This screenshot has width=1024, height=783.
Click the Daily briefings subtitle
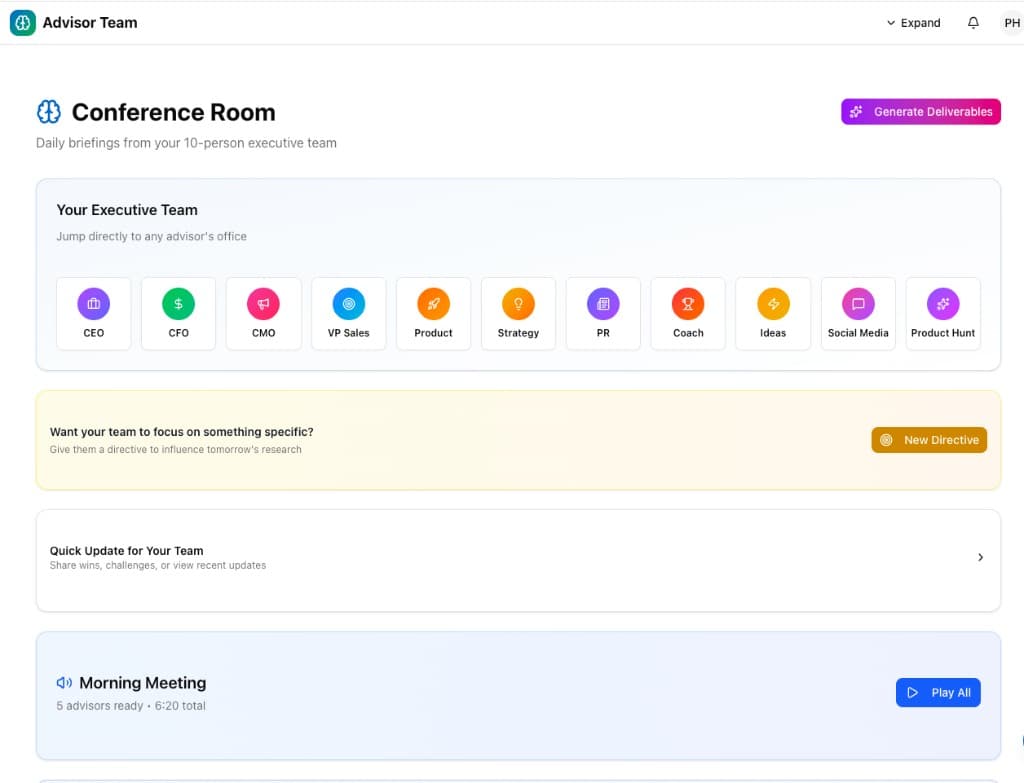tap(186, 143)
